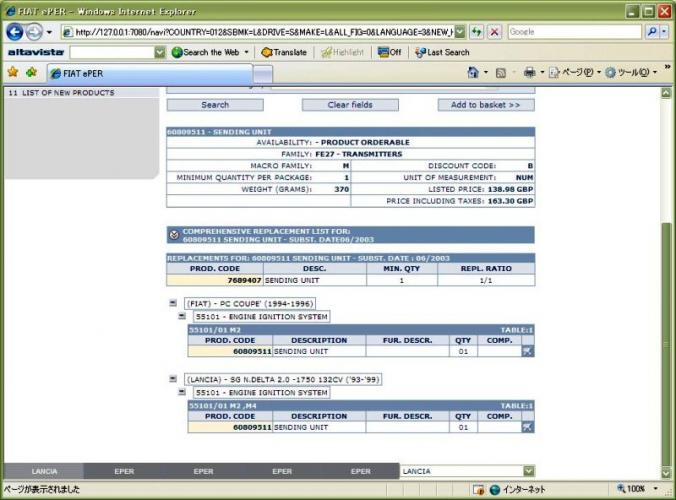Select the FIAT ePER browser tab

pyautogui.click(x=150, y=73)
